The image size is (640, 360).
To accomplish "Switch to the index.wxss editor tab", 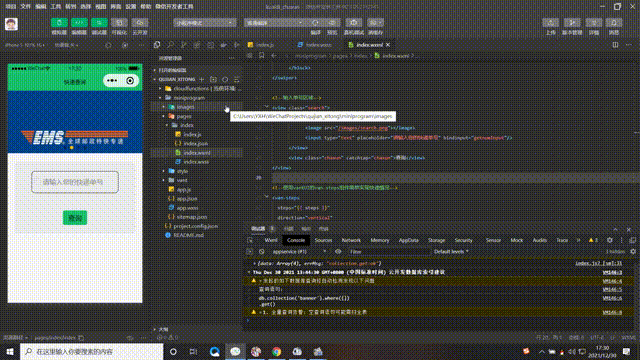I will coord(318,45).
